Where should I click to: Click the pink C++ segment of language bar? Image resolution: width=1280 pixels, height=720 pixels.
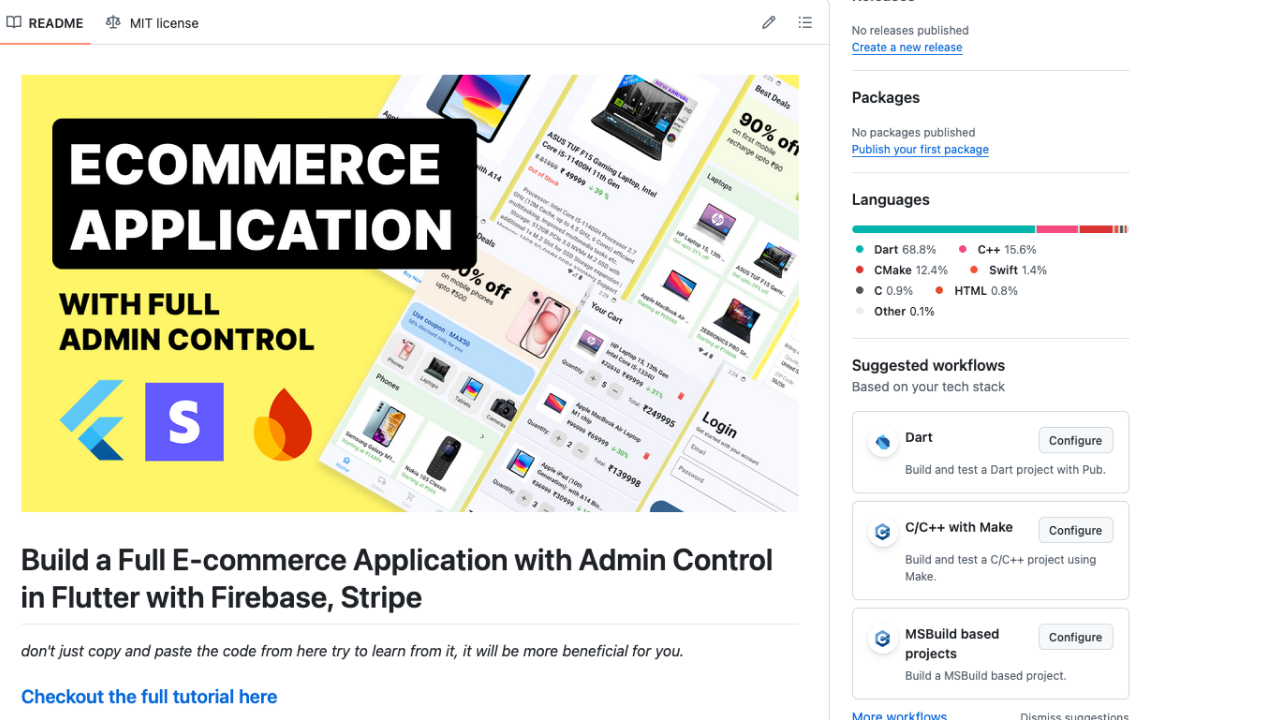1057,230
